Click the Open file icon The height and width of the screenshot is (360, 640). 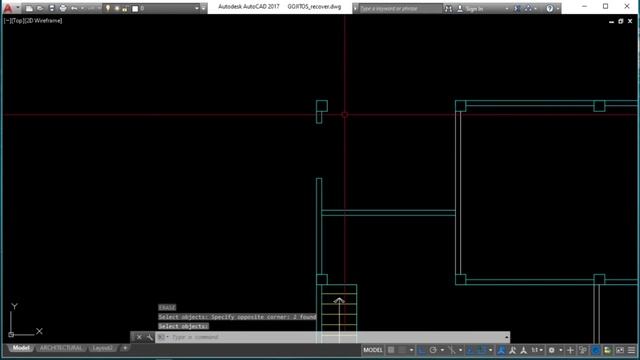coord(40,8)
